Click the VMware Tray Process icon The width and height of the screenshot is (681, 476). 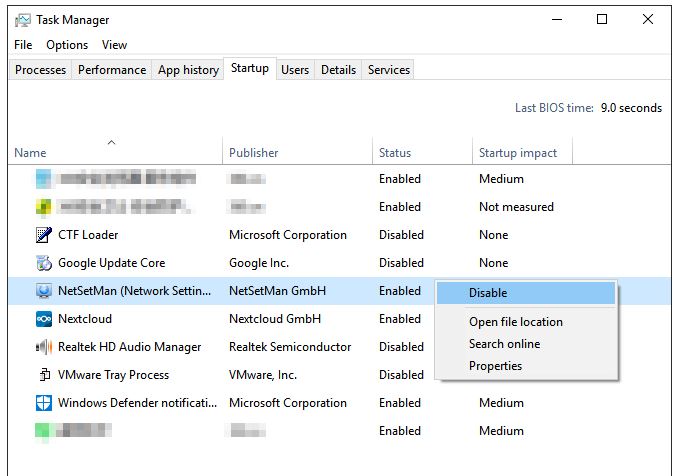coord(44,374)
